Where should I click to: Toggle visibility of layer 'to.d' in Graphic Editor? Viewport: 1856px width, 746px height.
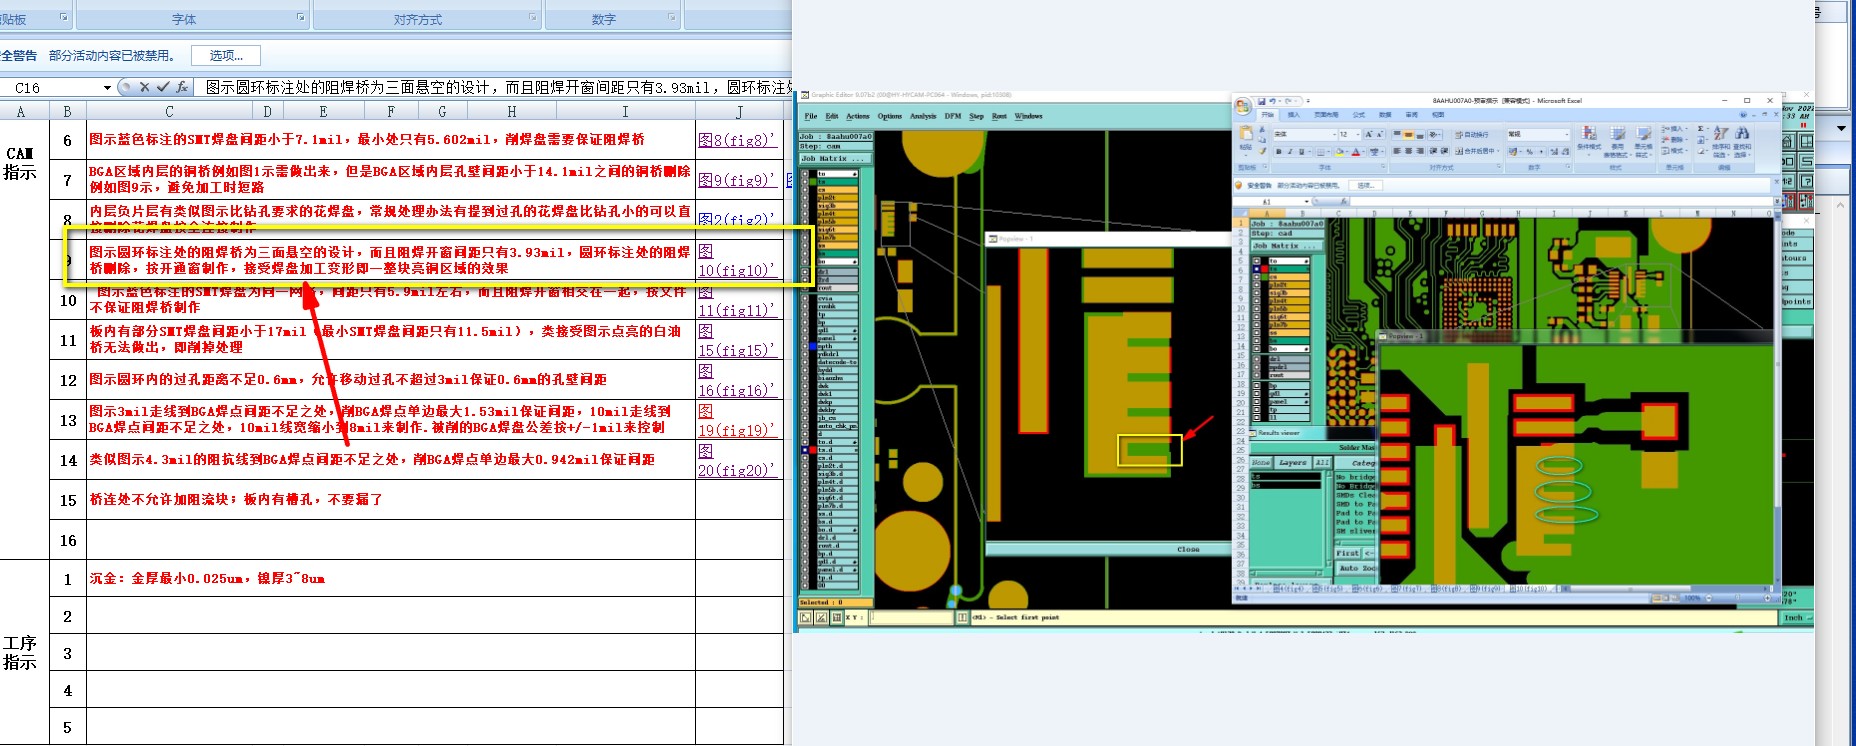(x=805, y=441)
